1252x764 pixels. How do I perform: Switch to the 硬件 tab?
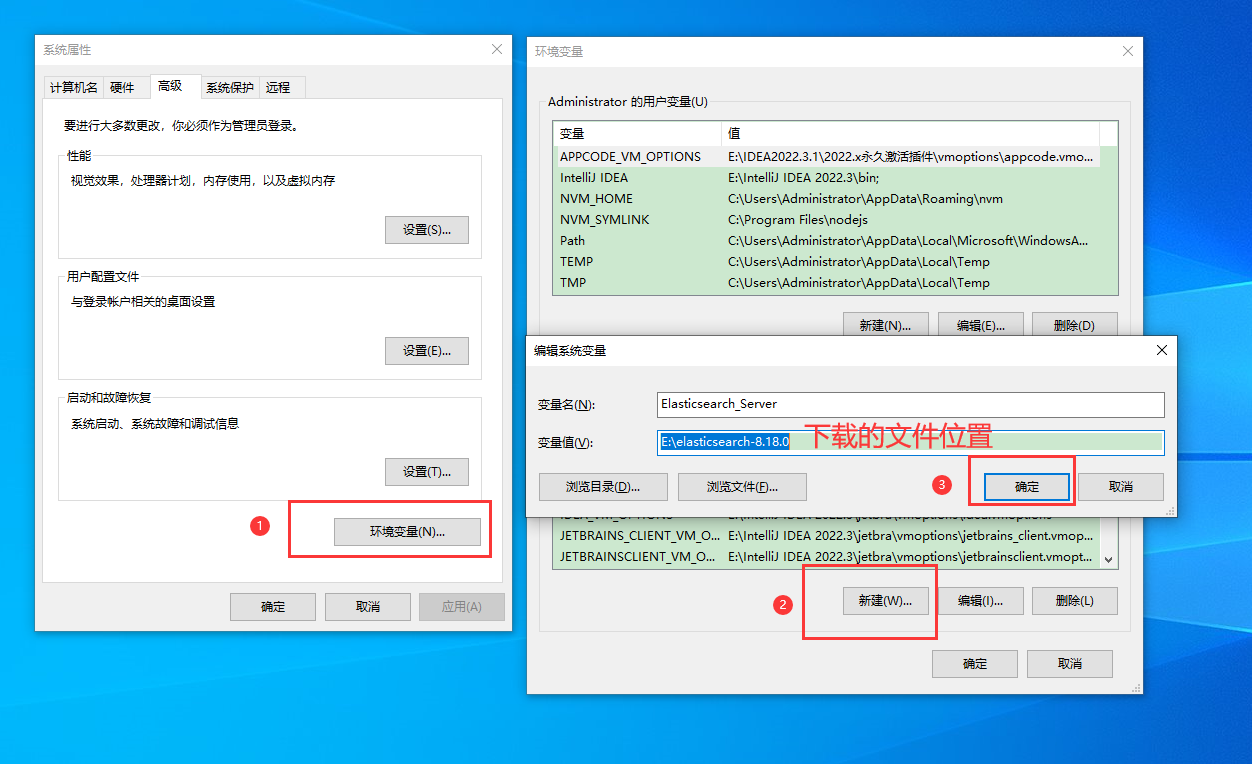(122, 88)
